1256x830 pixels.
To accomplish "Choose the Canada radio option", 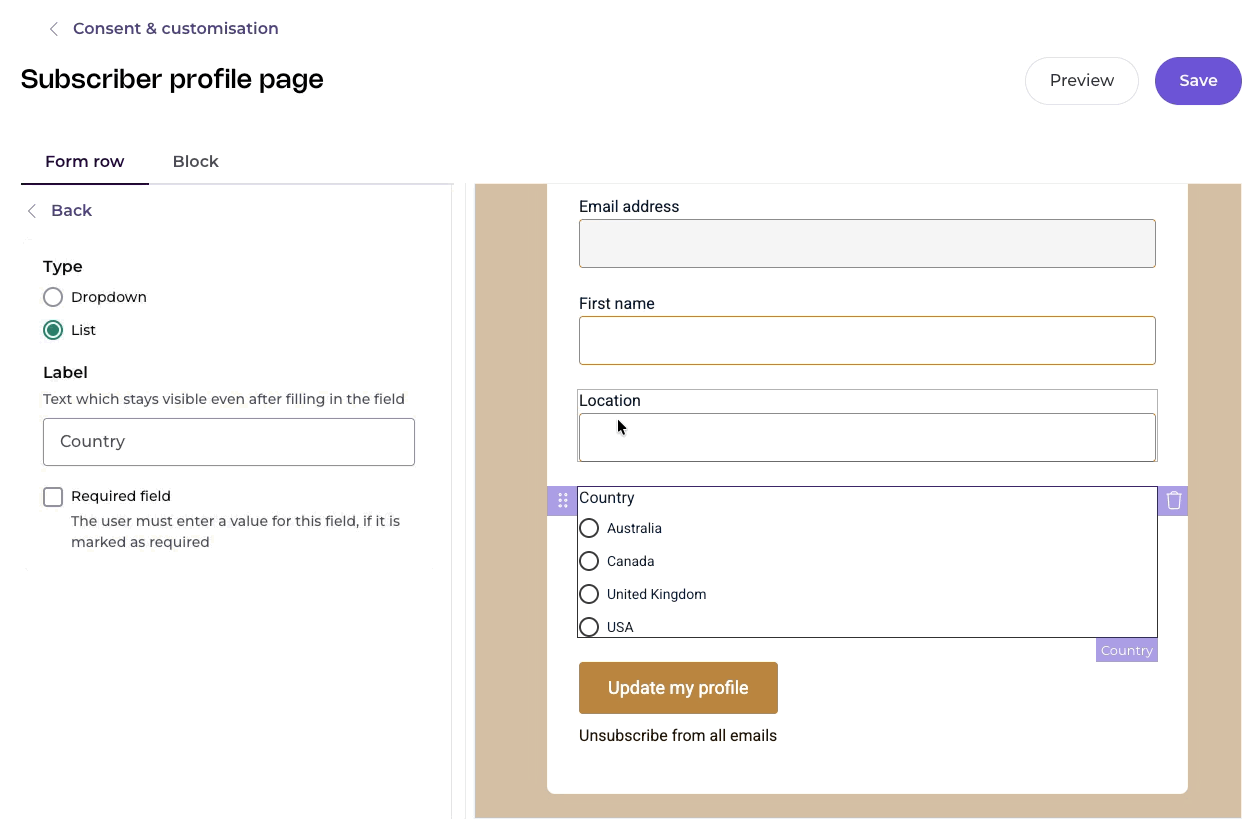I will [589, 561].
